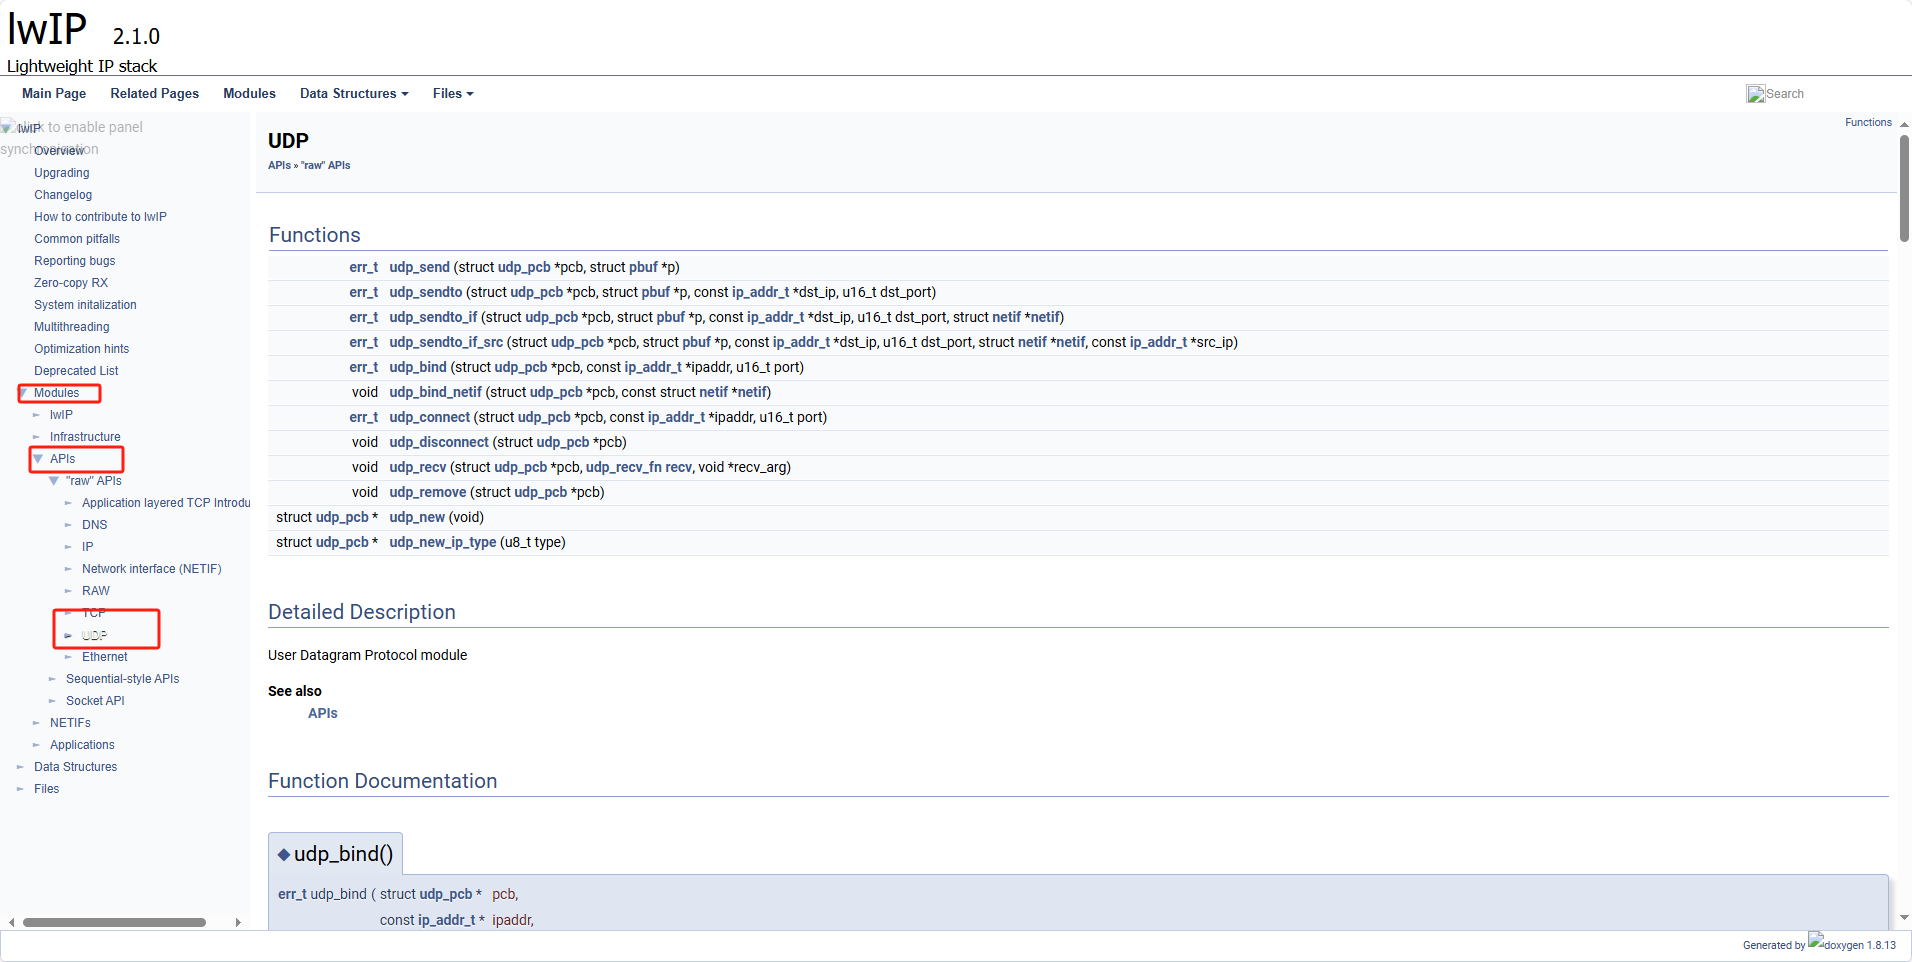Collapse the "raw" APIs node arrow
The width and height of the screenshot is (1912, 962).
coord(54,481)
